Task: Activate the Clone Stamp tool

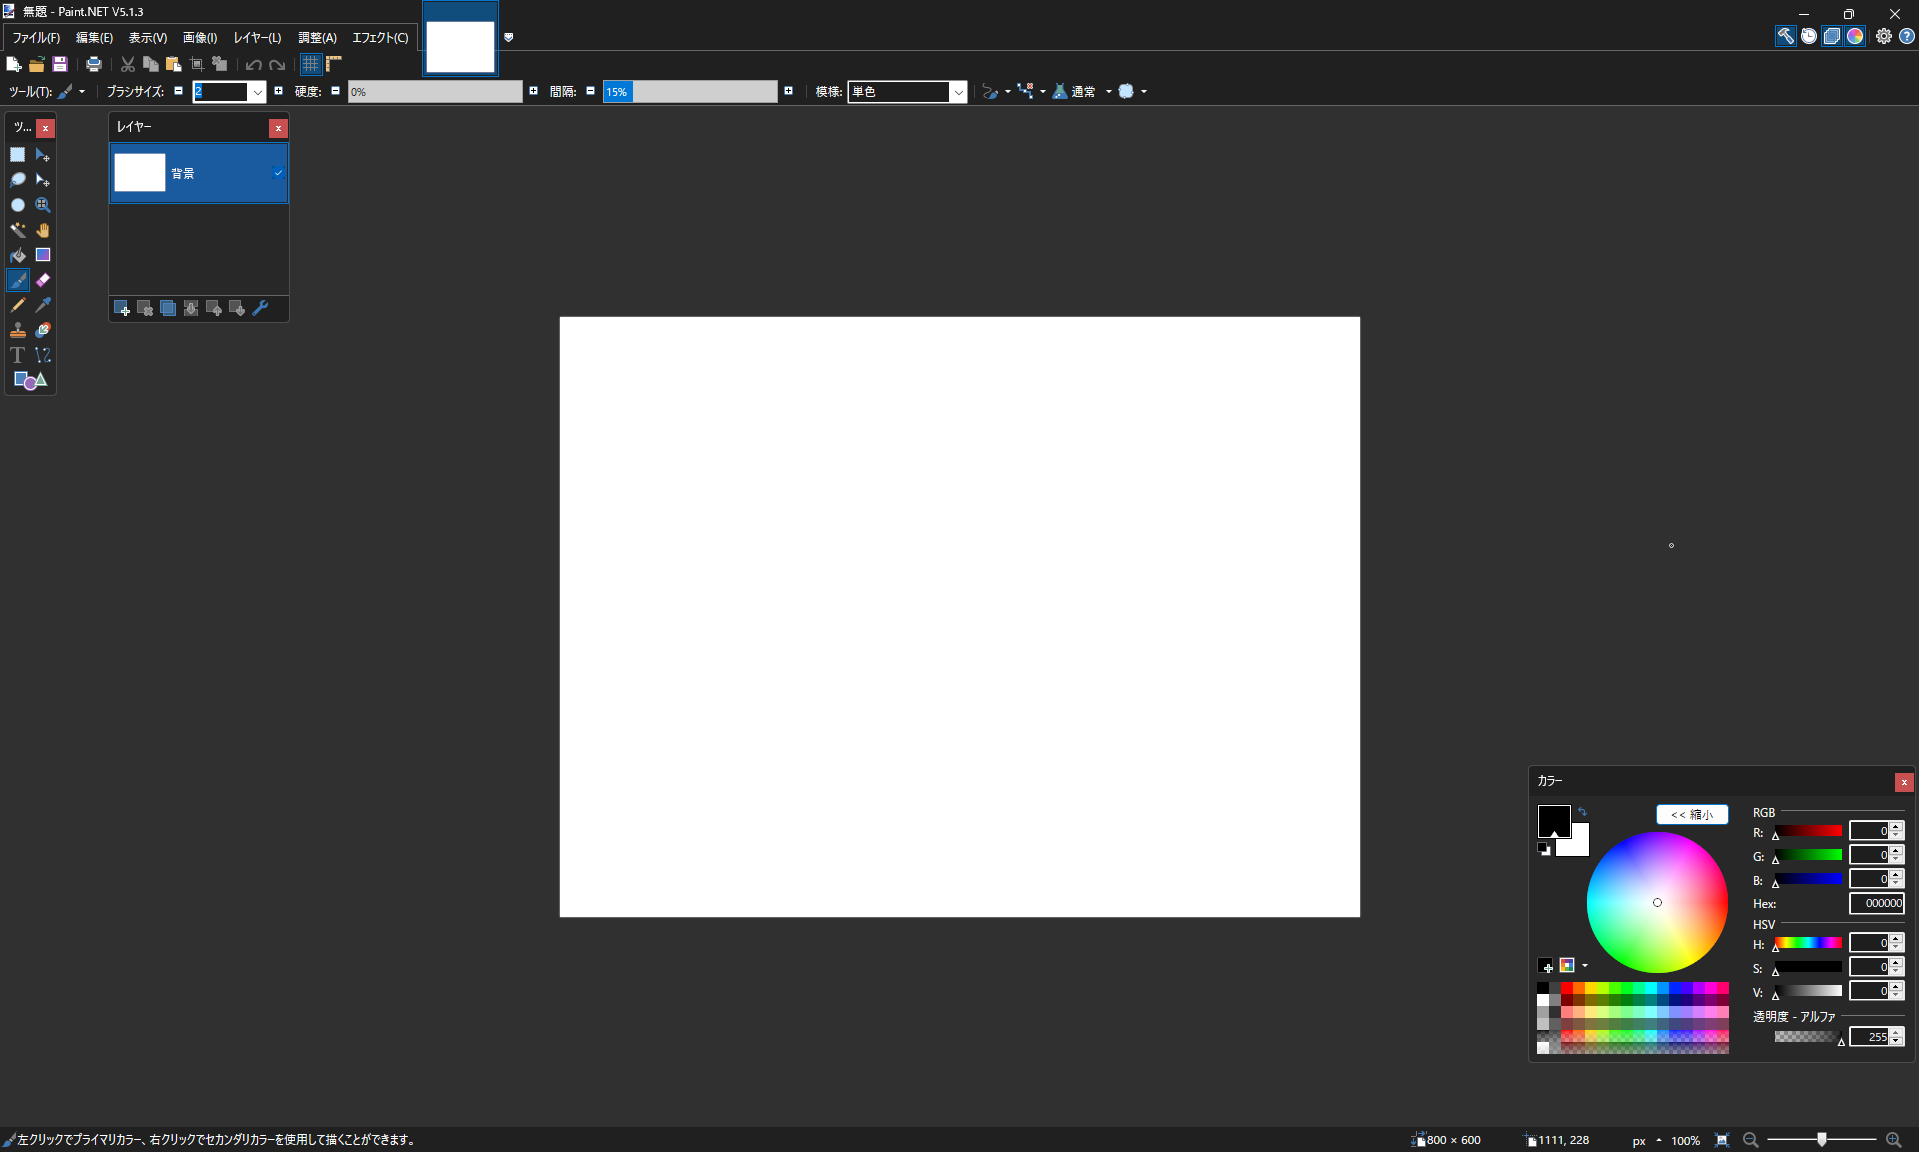Action: point(18,330)
